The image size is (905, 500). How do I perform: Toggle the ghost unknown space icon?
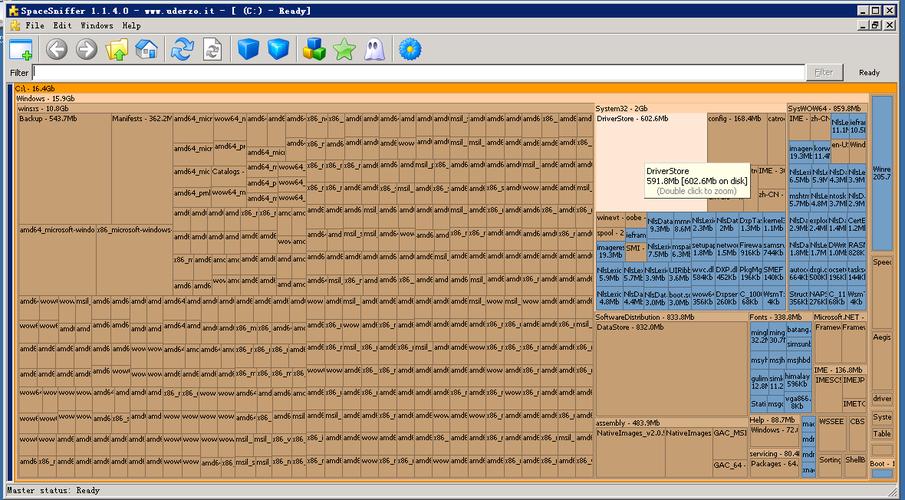(x=374, y=49)
